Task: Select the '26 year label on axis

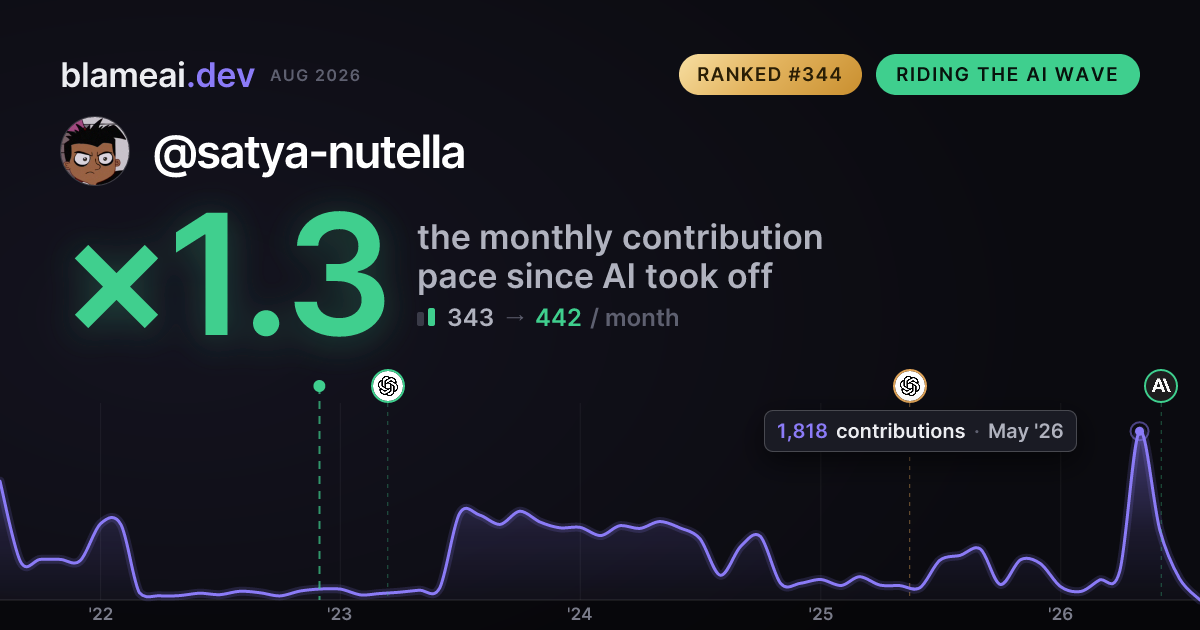Action: [x=1060, y=614]
